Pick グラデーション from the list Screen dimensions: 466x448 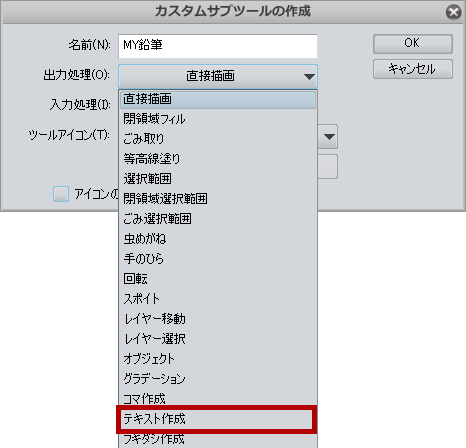tap(218, 379)
